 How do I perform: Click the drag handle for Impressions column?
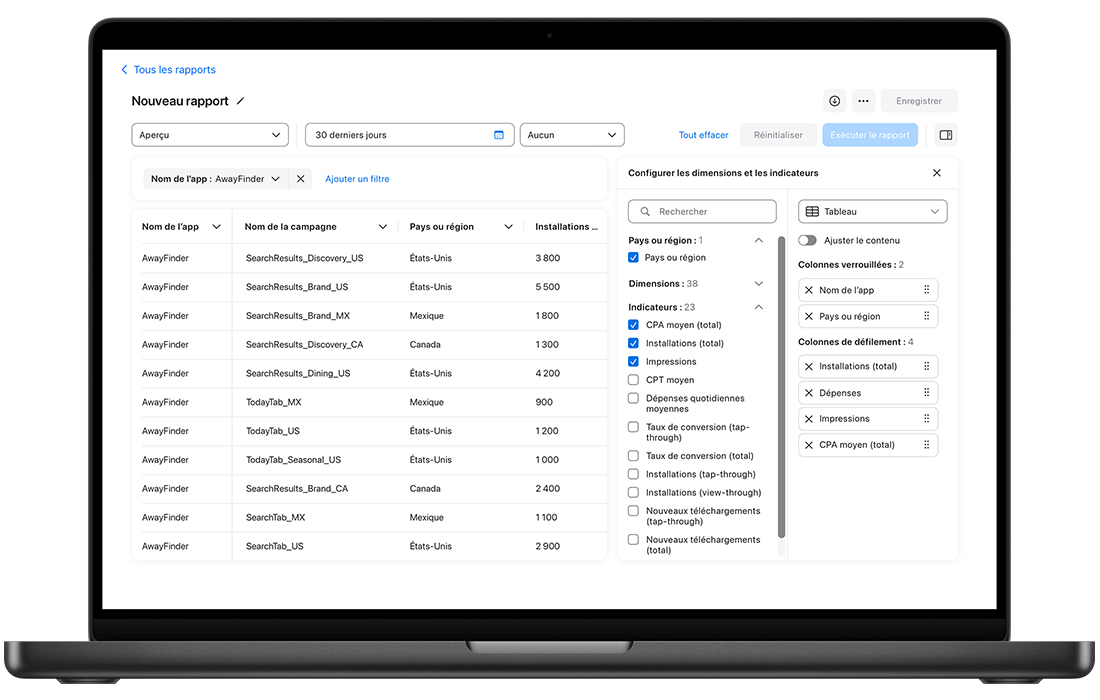(x=926, y=419)
